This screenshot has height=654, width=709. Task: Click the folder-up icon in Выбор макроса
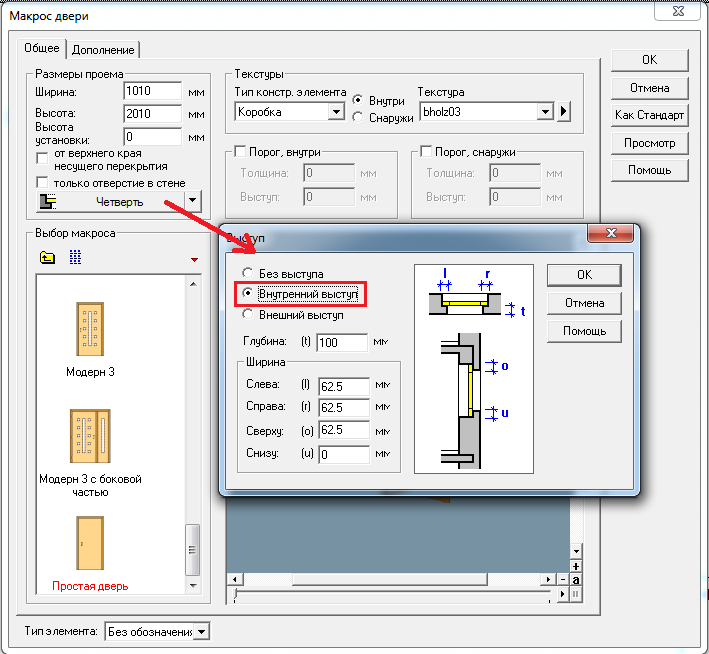tap(47, 258)
